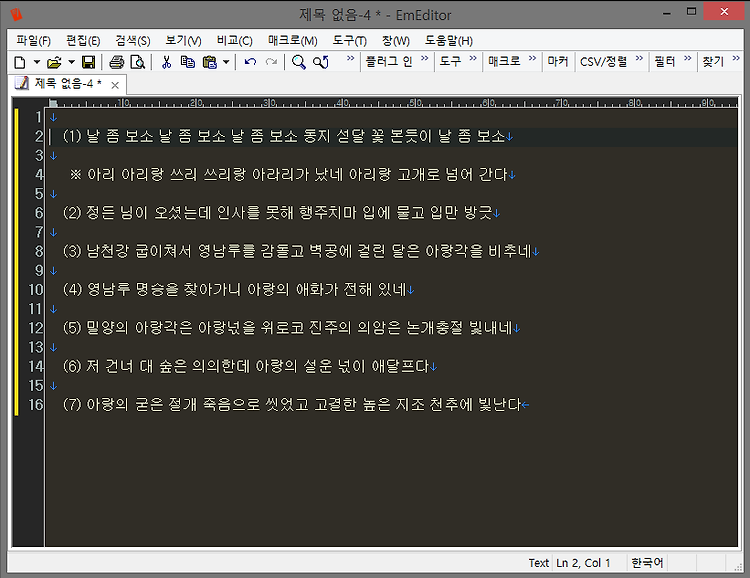Close the 제목 없음-4 tab
Image resolution: width=750 pixels, height=578 pixels.
(x=115, y=85)
